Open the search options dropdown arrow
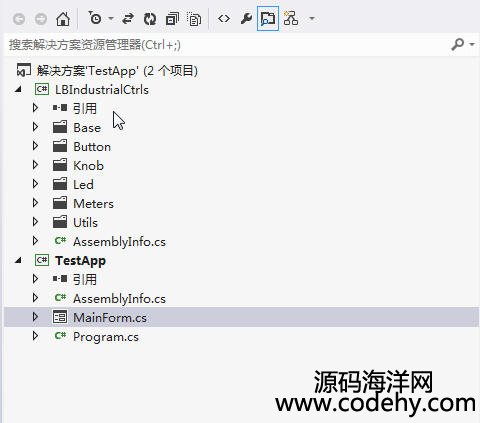 pyautogui.click(x=472, y=44)
